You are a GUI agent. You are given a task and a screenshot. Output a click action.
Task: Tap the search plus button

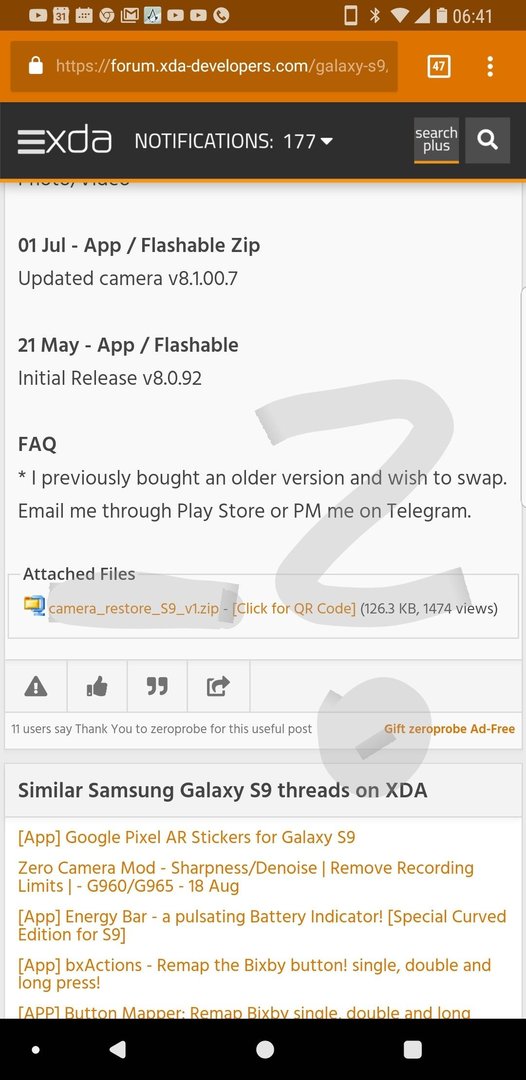[436, 141]
